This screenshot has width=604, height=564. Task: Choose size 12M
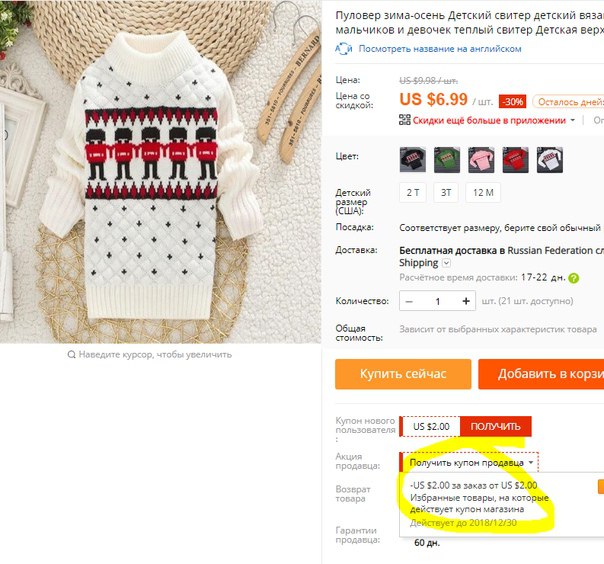point(483,193)
